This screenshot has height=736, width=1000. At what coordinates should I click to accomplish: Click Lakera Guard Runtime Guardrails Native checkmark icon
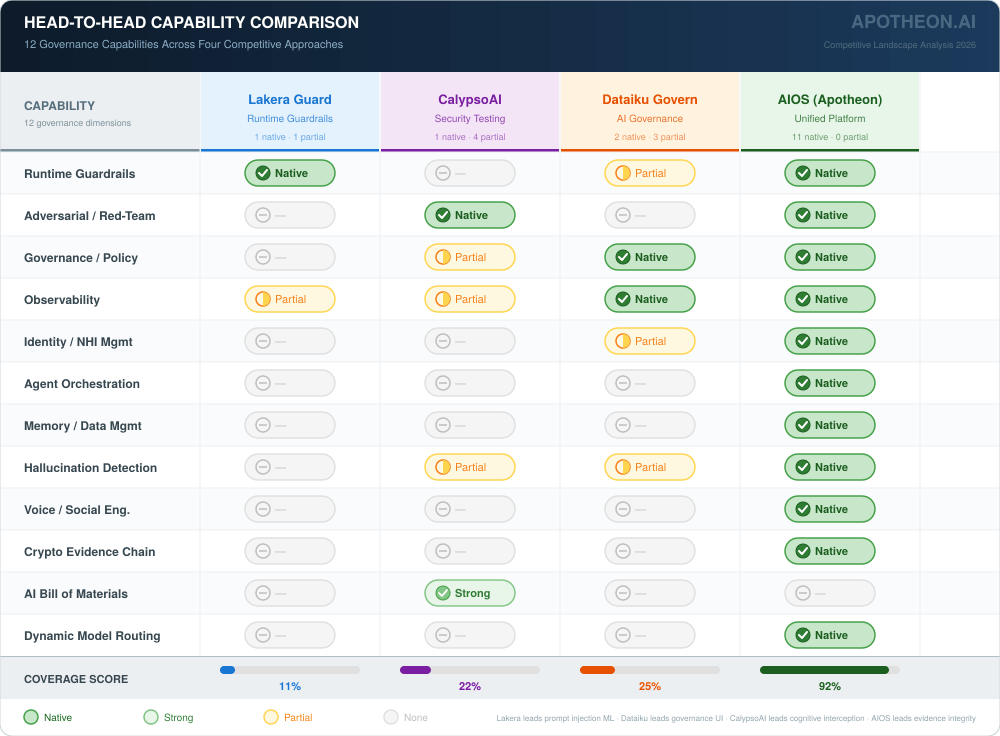pos(263,173)
